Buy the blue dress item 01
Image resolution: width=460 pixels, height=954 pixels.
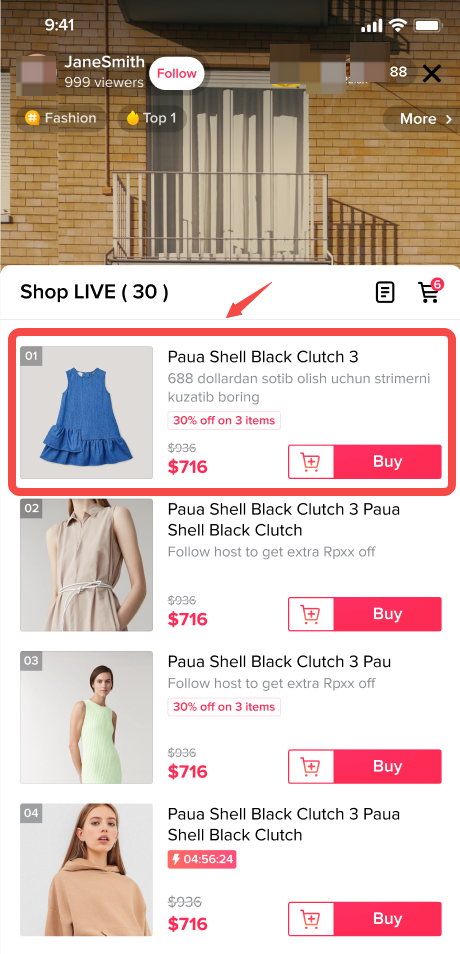click(x=388, y=462)
